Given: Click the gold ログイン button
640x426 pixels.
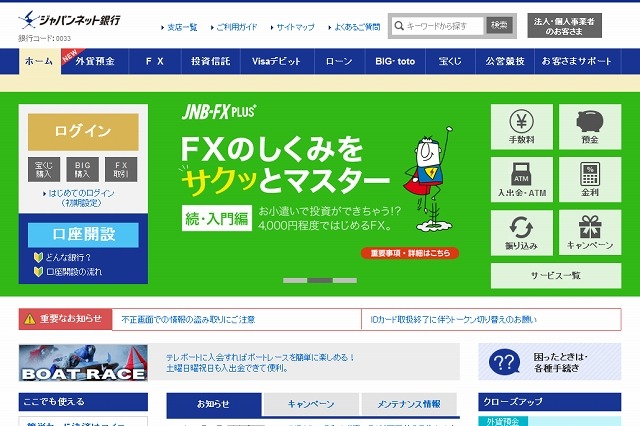Looking at the screenshot, I should coord(83,132).
